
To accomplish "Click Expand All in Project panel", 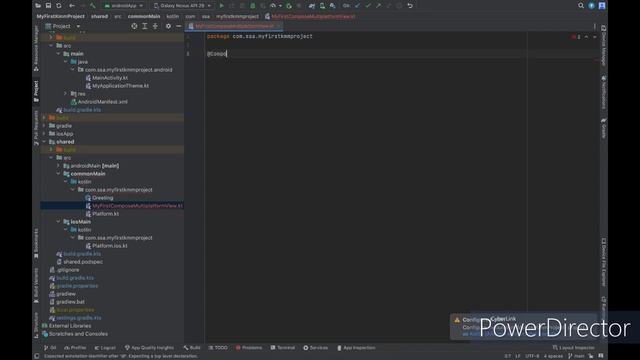I will tap(144, 26).
